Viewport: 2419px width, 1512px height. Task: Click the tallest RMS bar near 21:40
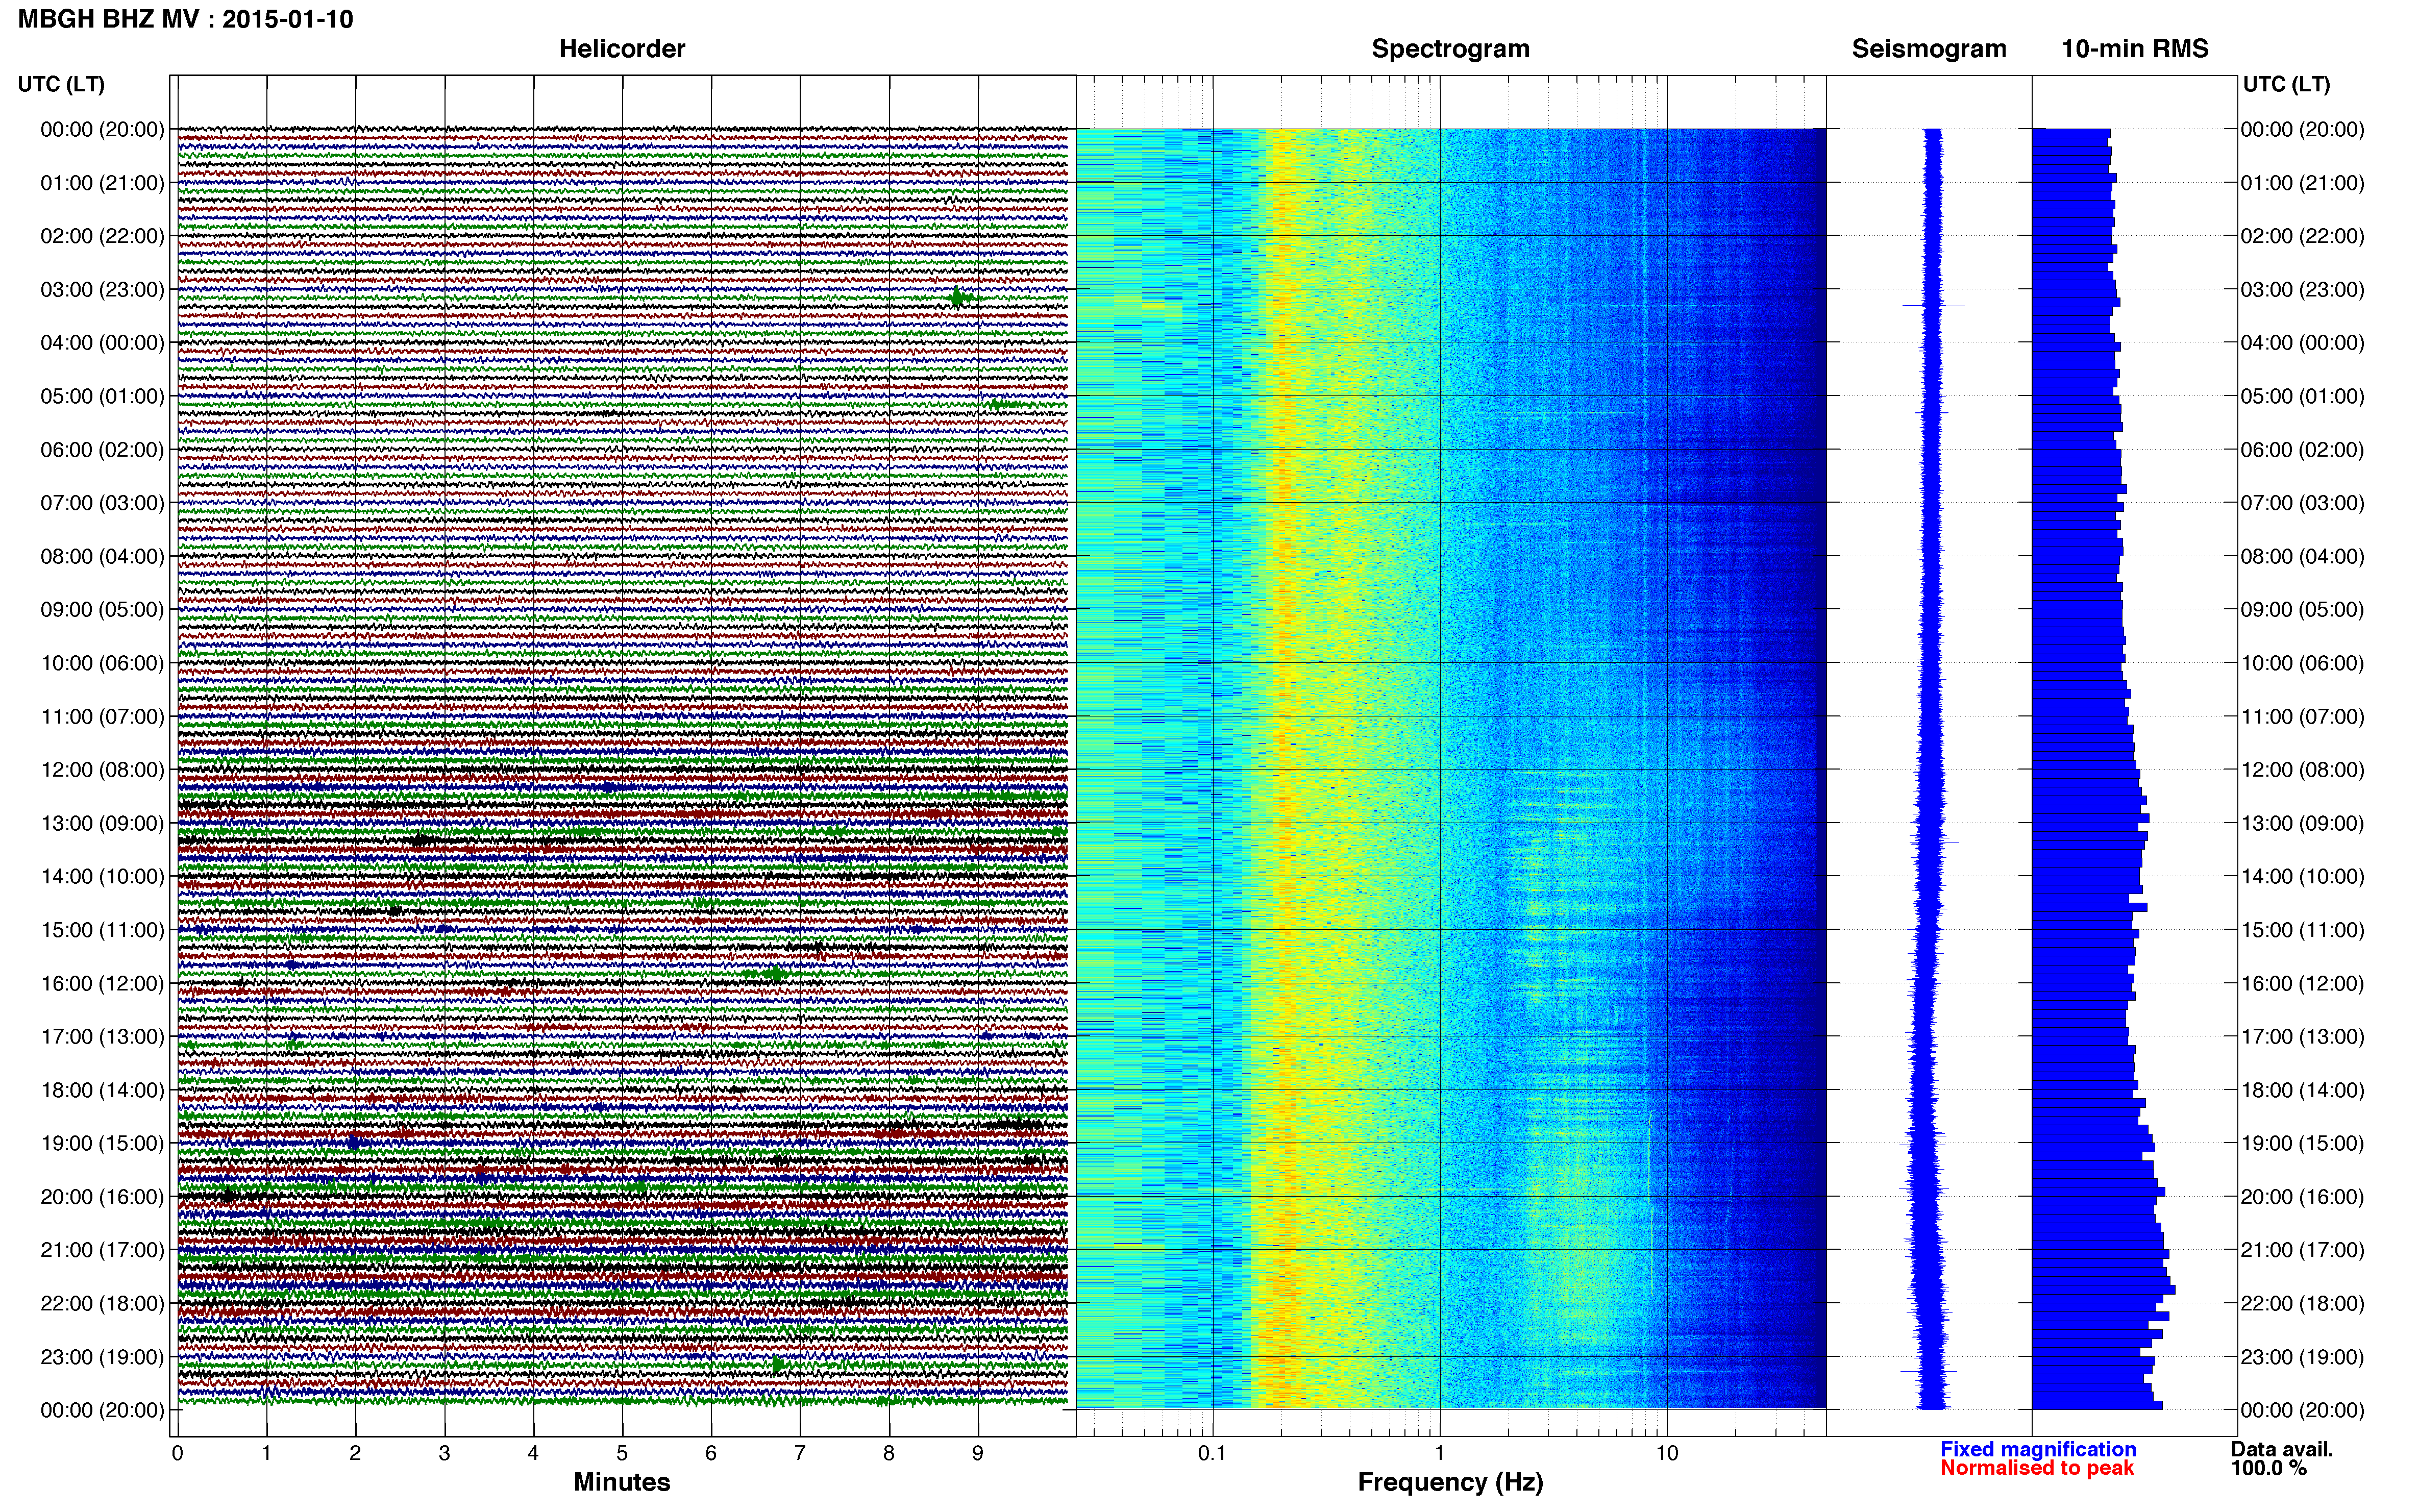(2103, 1290)
